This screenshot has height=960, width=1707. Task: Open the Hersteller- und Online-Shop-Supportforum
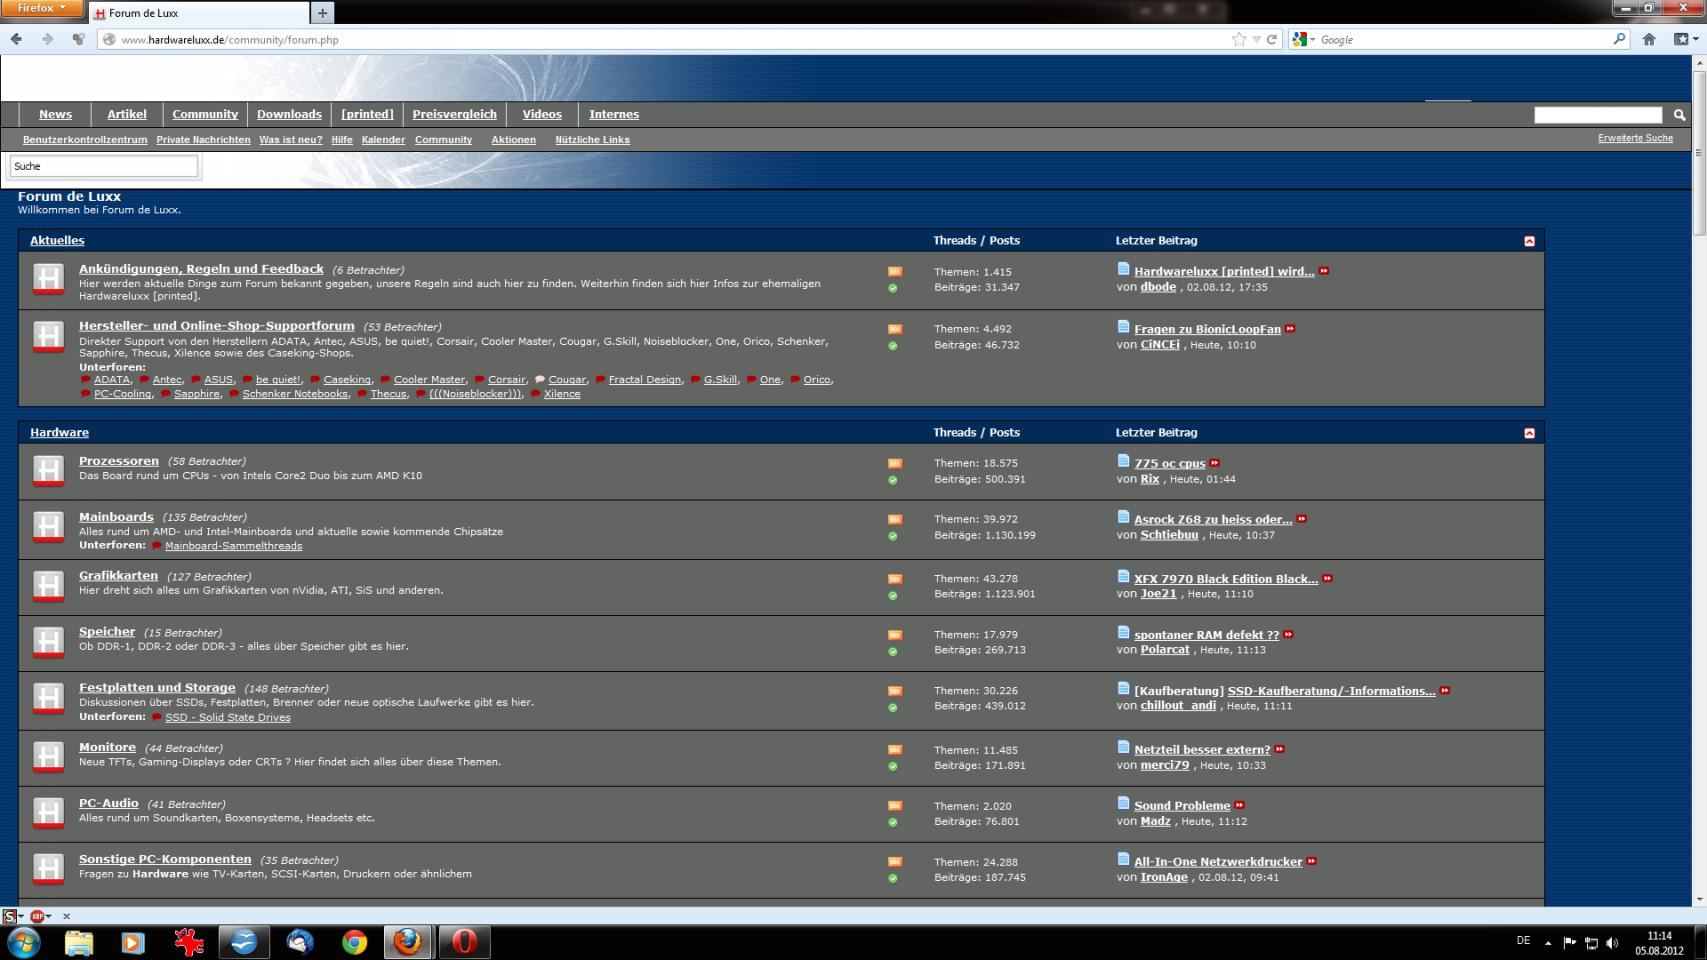point(217,326)
